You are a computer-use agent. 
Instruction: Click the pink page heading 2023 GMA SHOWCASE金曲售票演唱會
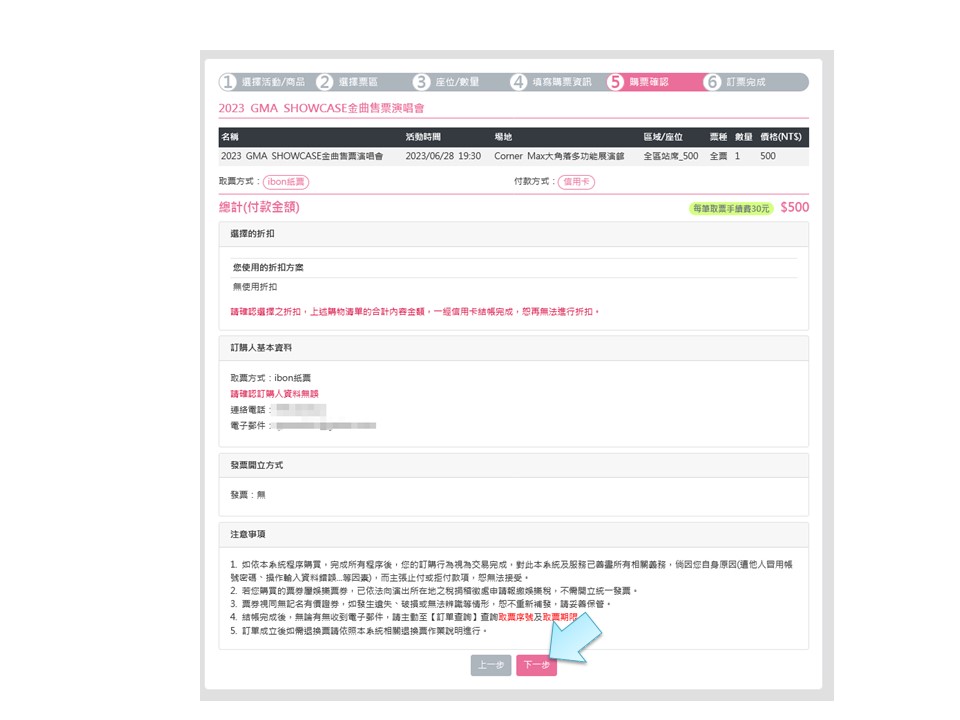321,108
